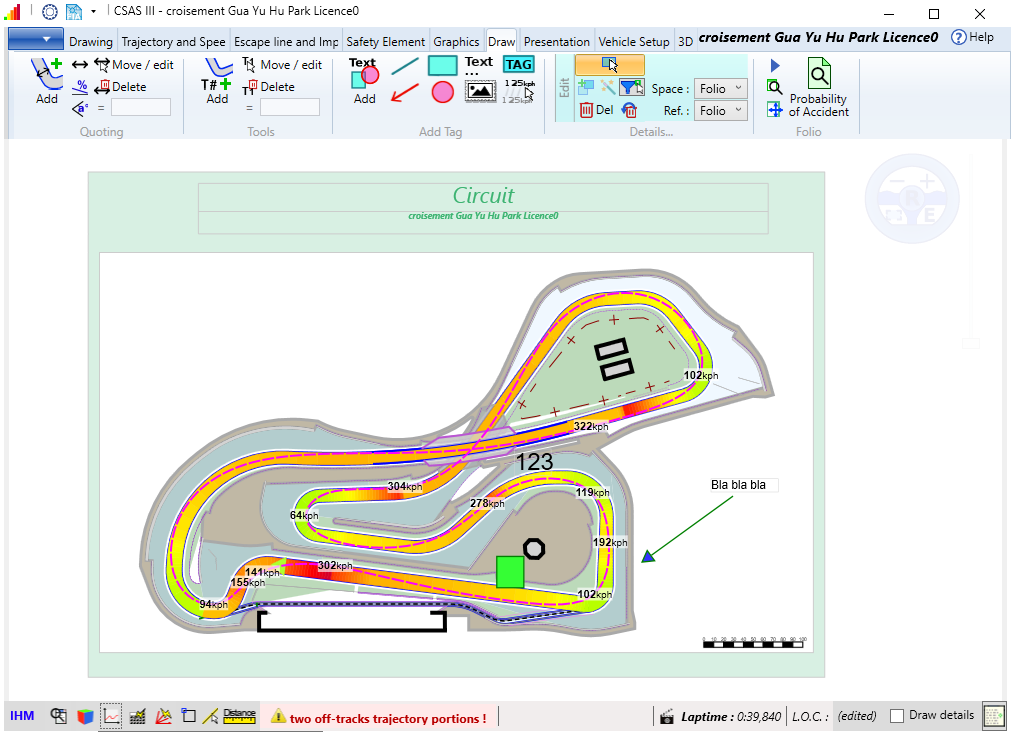Enable the Draw details checkbox

(x=896, y=716)
